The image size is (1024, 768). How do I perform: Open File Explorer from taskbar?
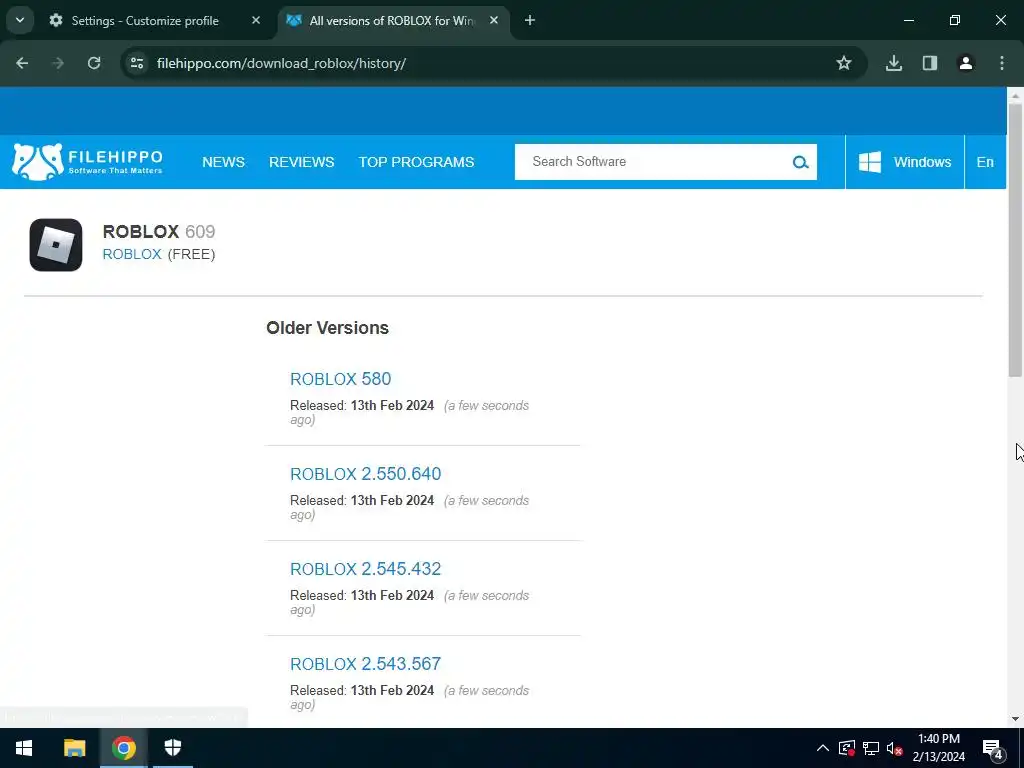(74, 748)
